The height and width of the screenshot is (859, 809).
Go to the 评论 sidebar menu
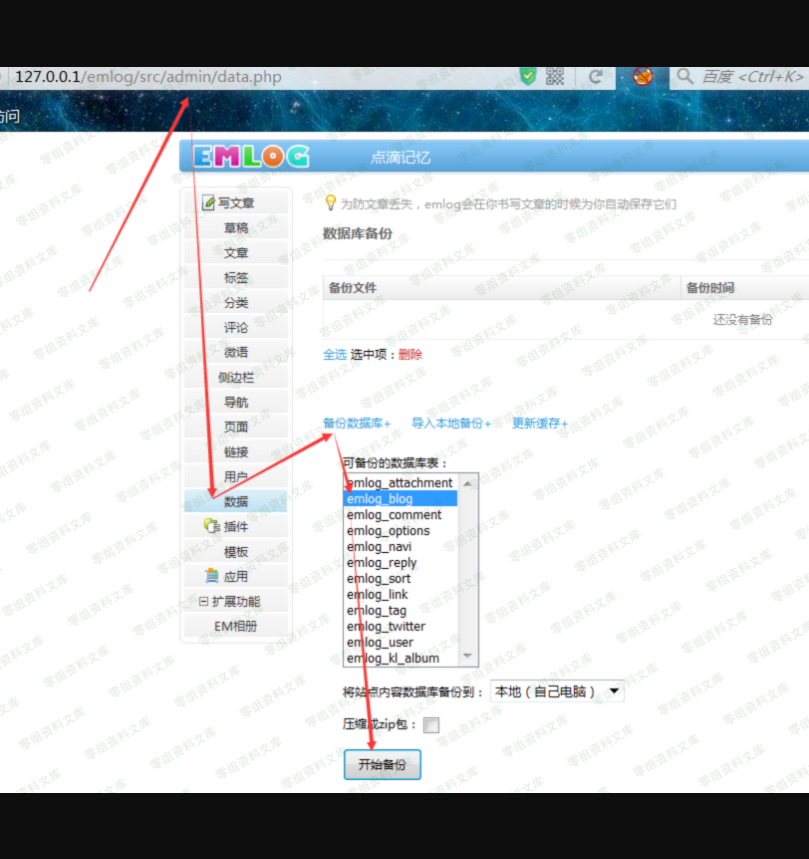click(236, 328)
